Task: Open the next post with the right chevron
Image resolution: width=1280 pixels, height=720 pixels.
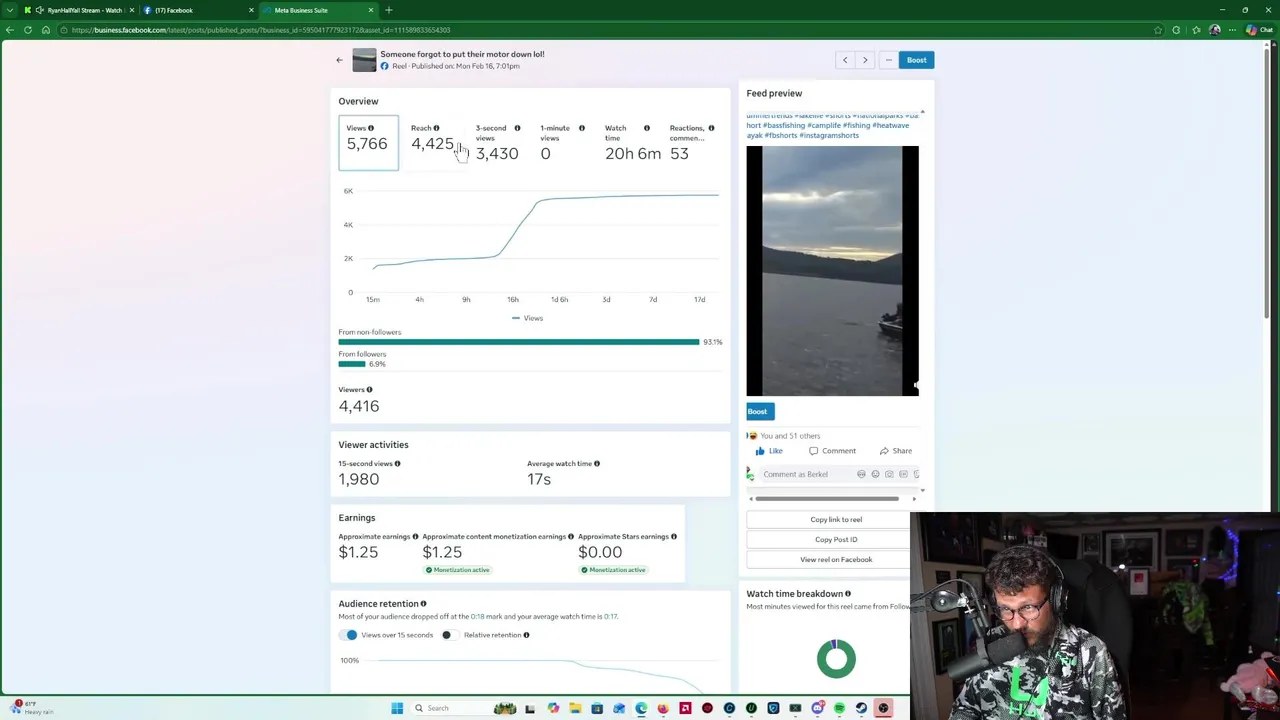Action: 865,60
